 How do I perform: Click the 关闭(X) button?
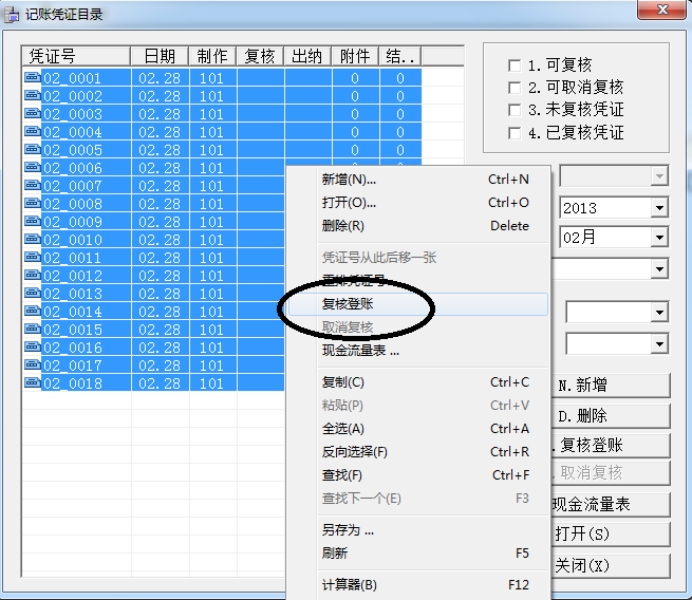[610, 566]
